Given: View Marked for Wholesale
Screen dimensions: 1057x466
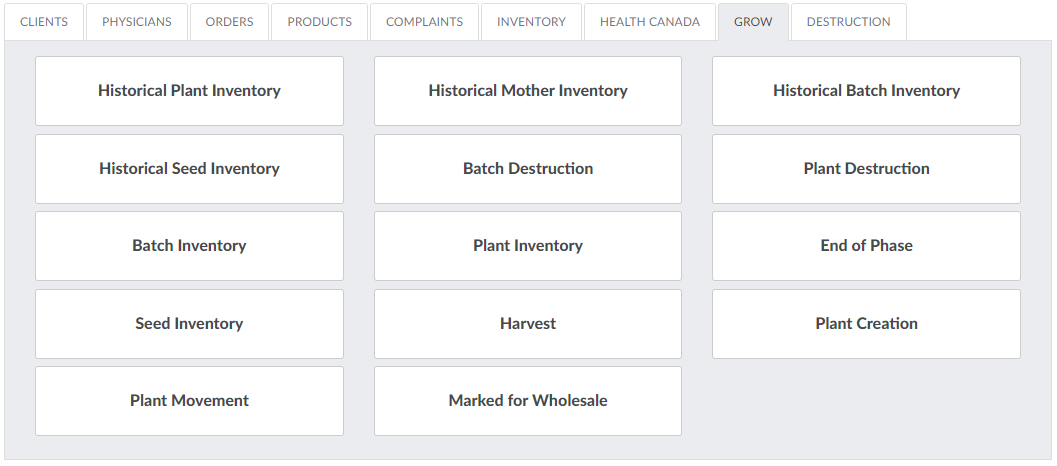Looking at the screenshot, I should tap(528, 401).
